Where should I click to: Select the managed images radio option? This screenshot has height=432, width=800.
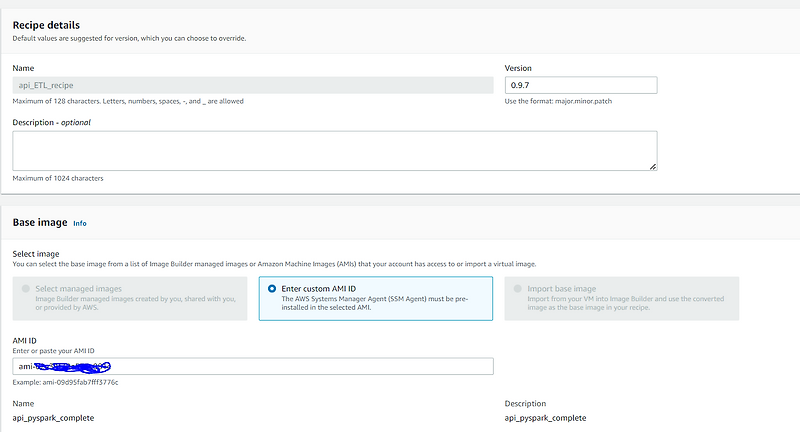26,289
